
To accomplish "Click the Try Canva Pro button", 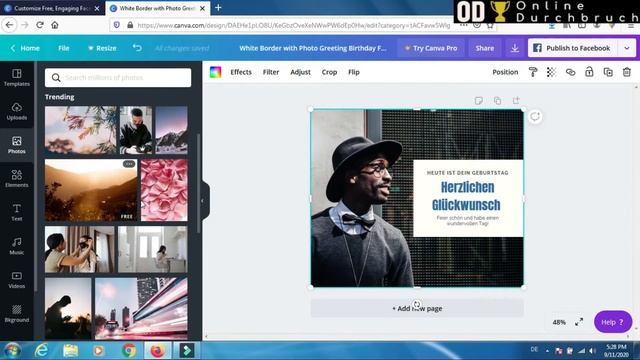I will click(x=431, y=48).
